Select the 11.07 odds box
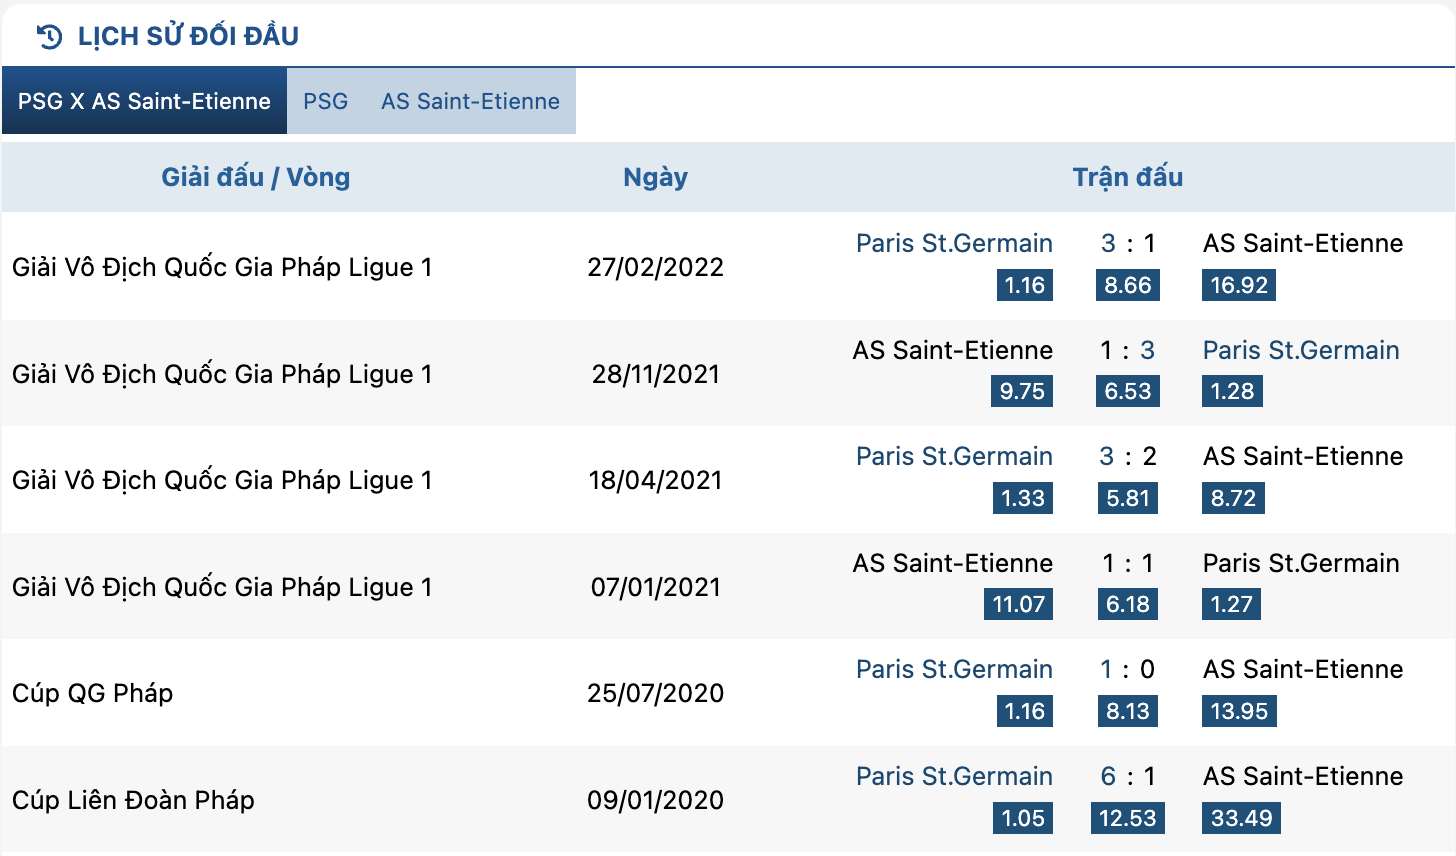The image size is (1456, 856). coord(1018,604)
